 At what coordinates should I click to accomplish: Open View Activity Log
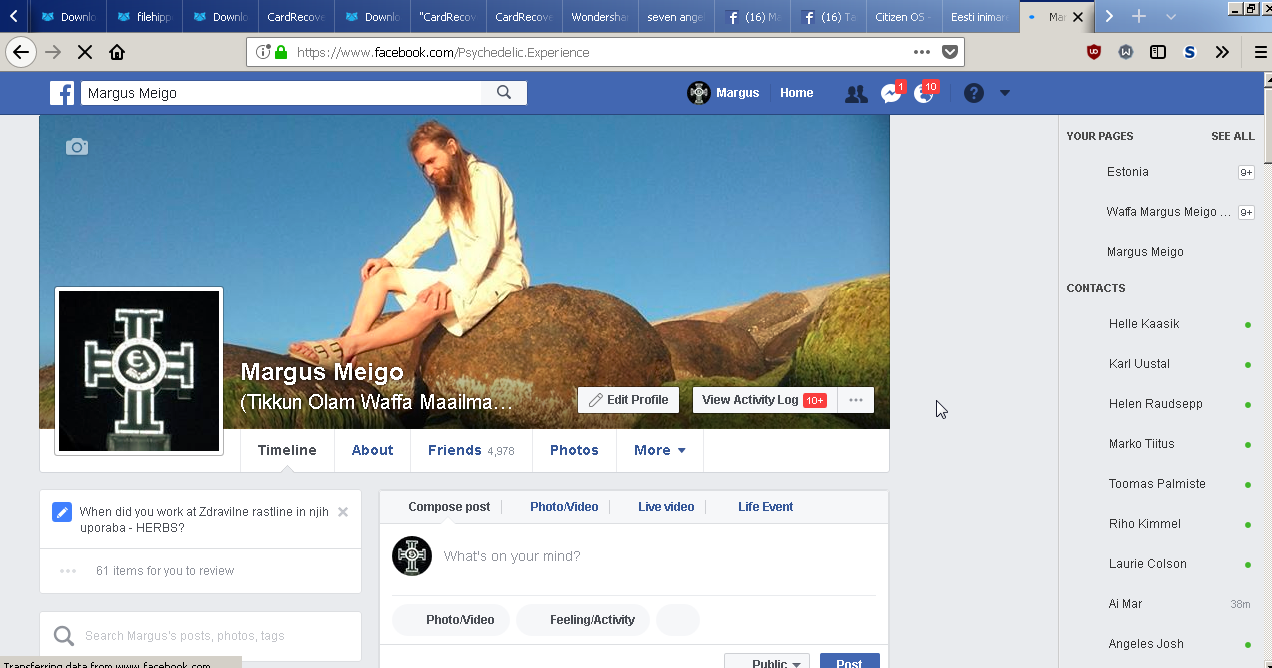[x=764, y=400]
